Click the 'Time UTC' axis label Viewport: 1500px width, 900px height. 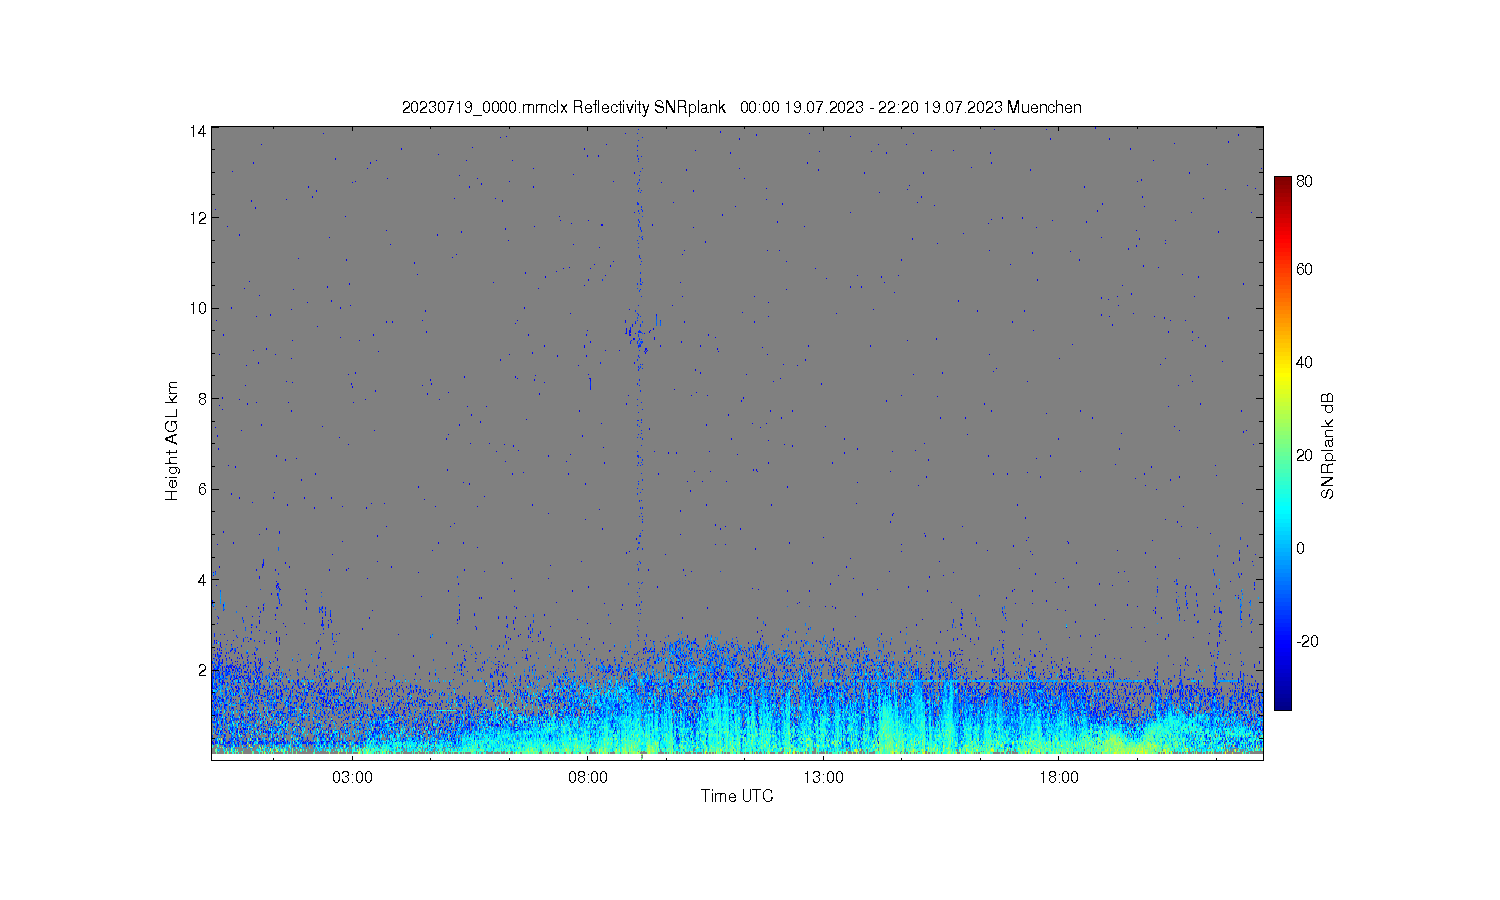coord(737,796)
